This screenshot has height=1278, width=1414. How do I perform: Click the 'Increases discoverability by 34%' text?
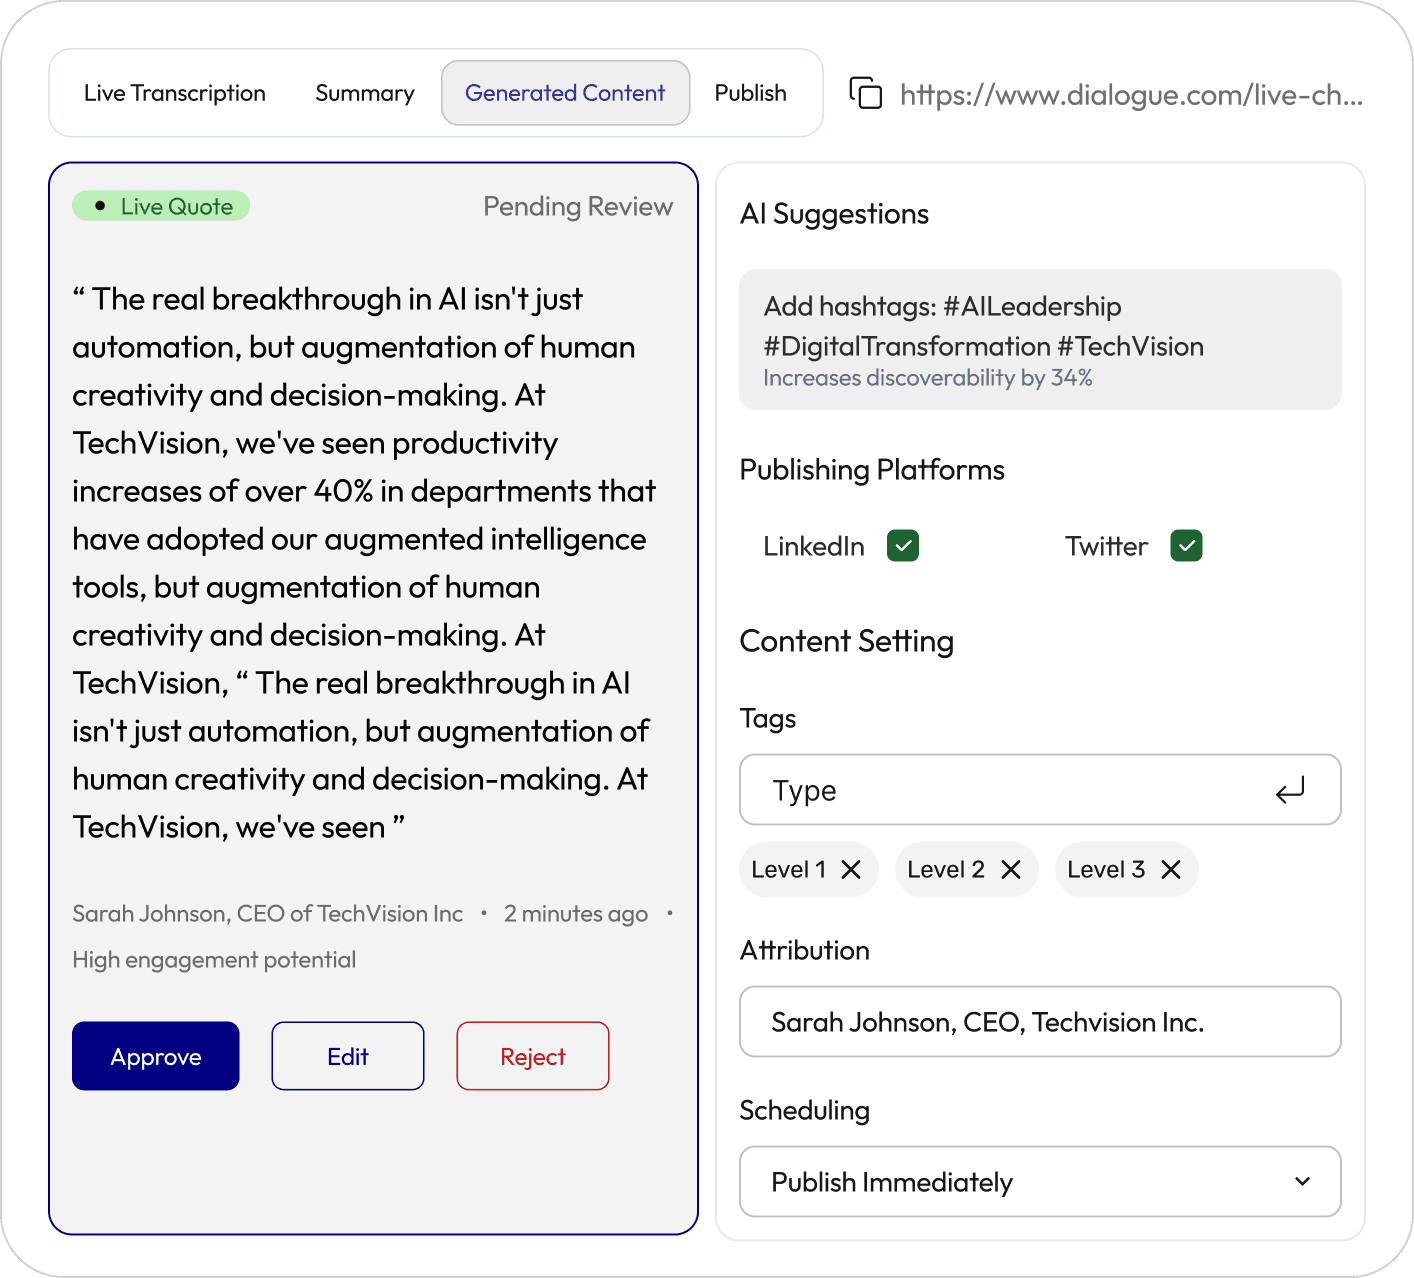click(928, 378)
